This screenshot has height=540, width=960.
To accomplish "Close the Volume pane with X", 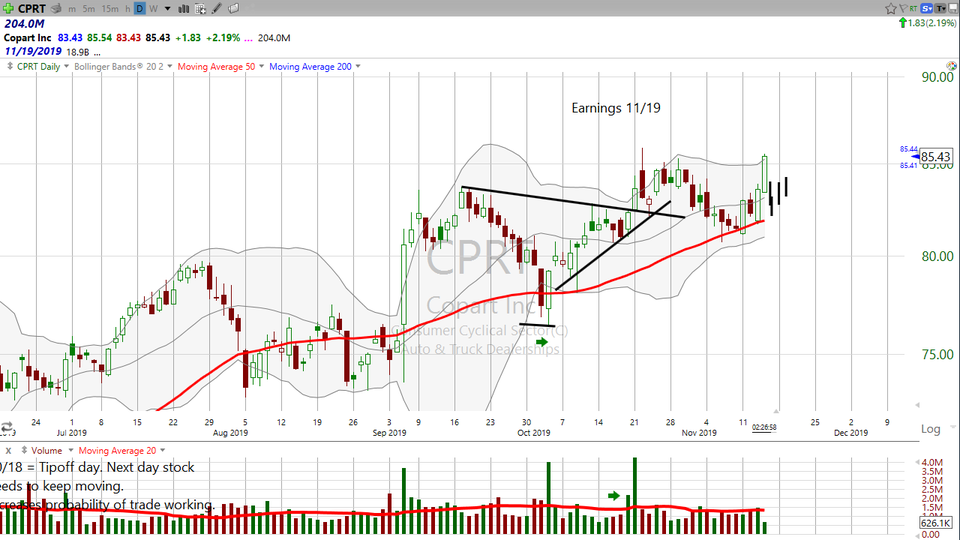I will click(8, 451).
